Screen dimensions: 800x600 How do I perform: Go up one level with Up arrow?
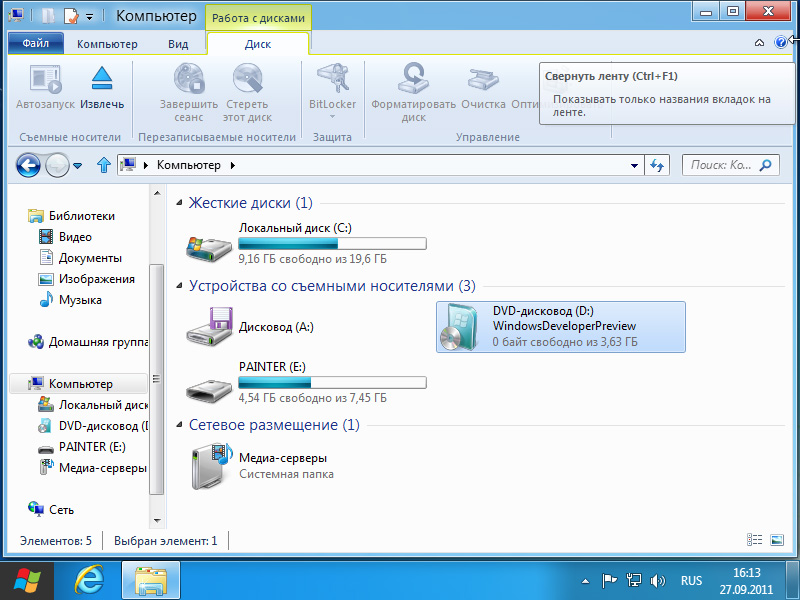pos(104,165)
